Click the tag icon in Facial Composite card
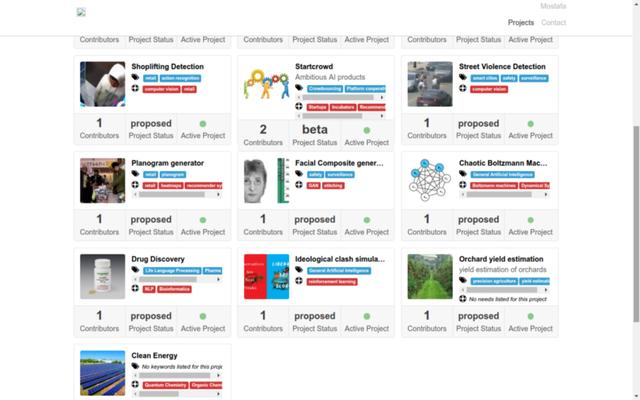 [300, 174]
